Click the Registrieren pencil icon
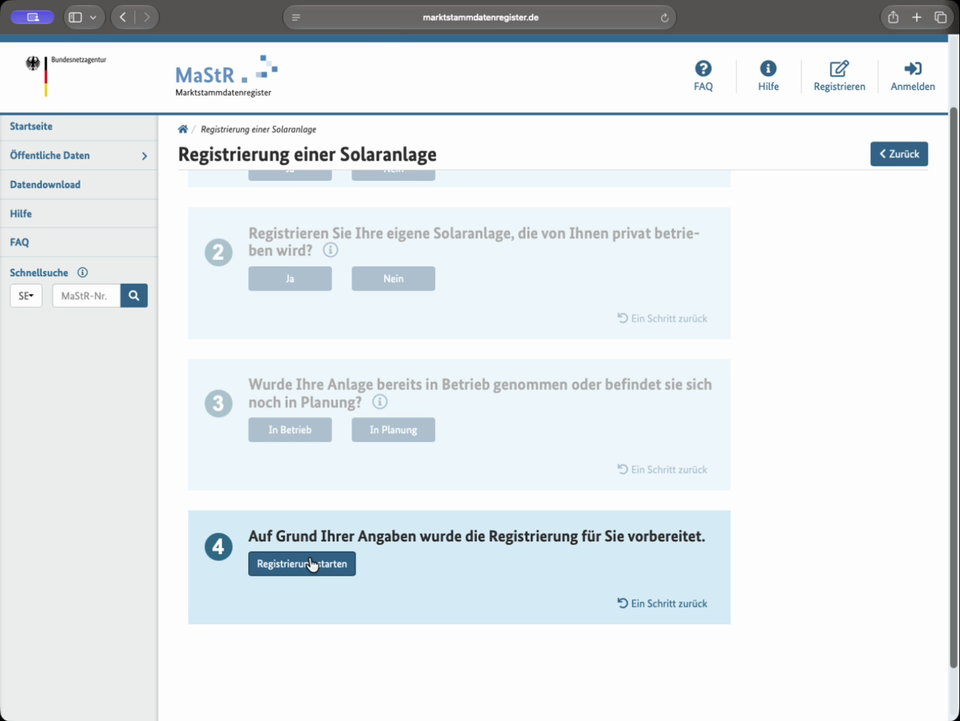Screen dimensions: 960x721 (839, 69)
